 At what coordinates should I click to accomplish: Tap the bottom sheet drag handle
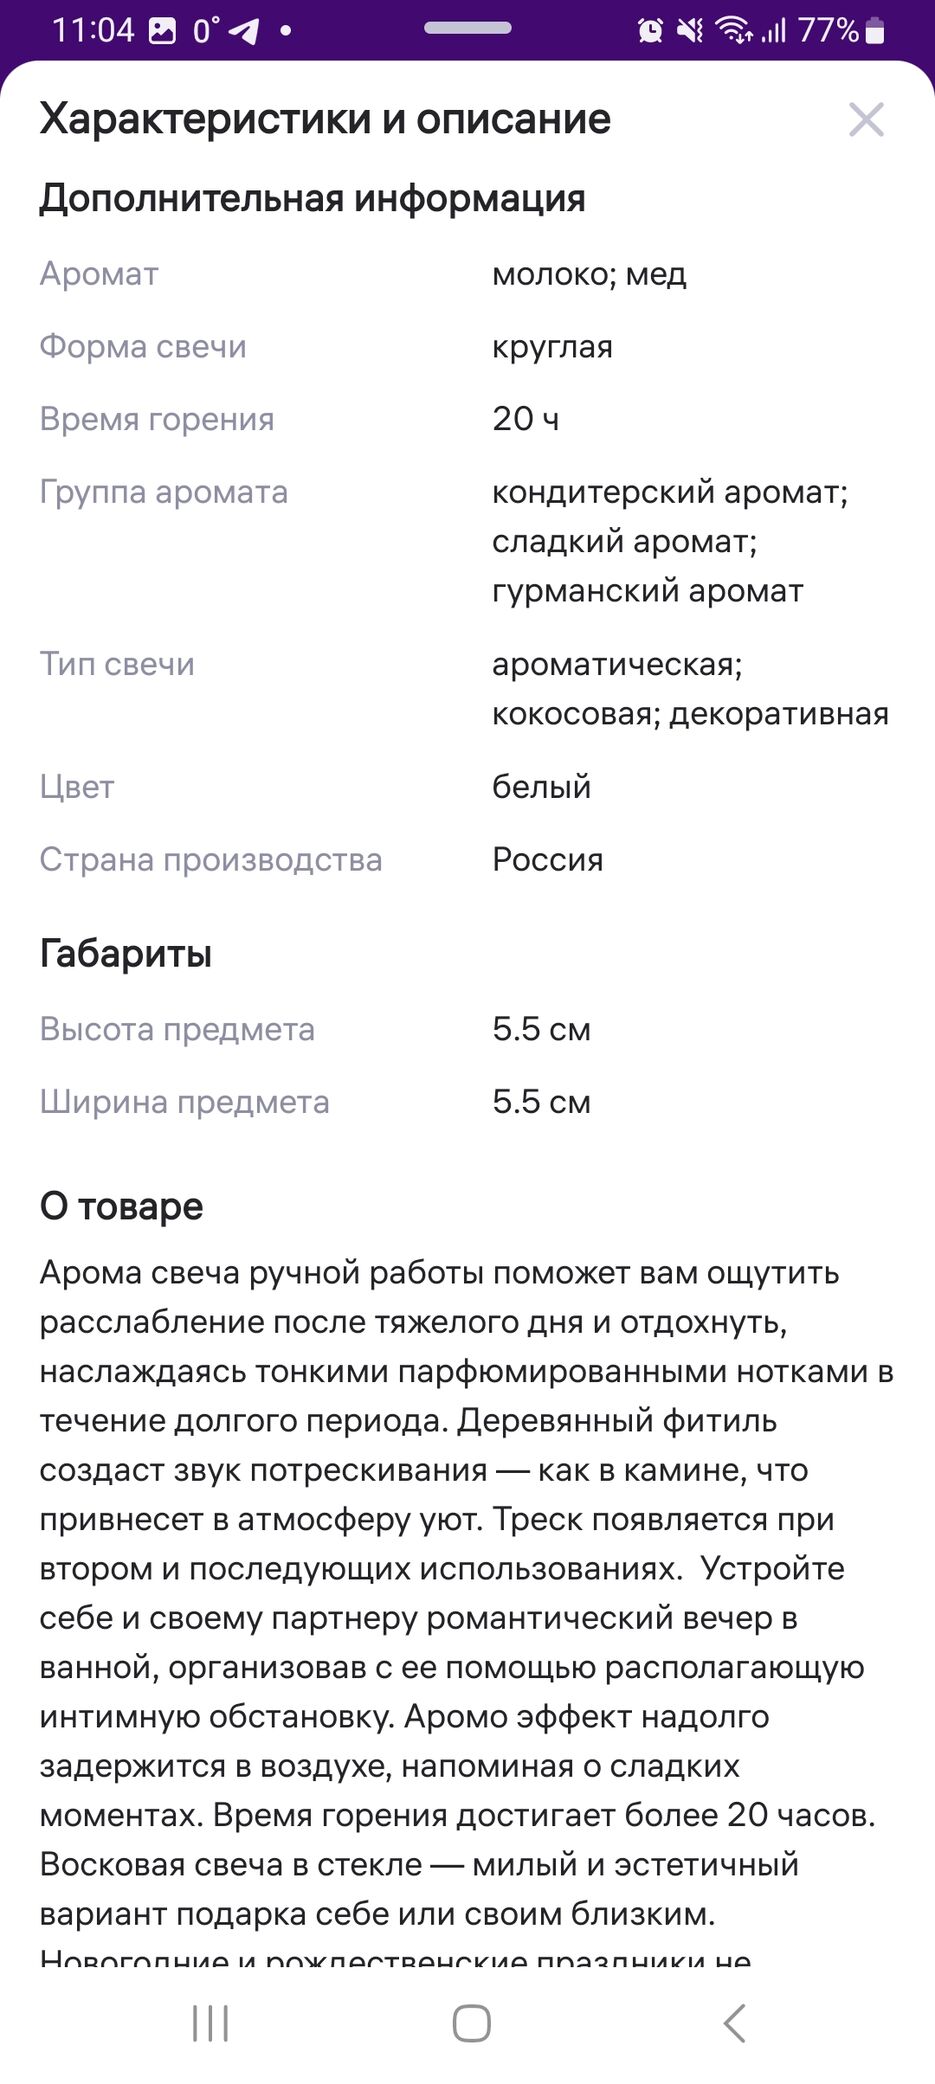(468, 28)
